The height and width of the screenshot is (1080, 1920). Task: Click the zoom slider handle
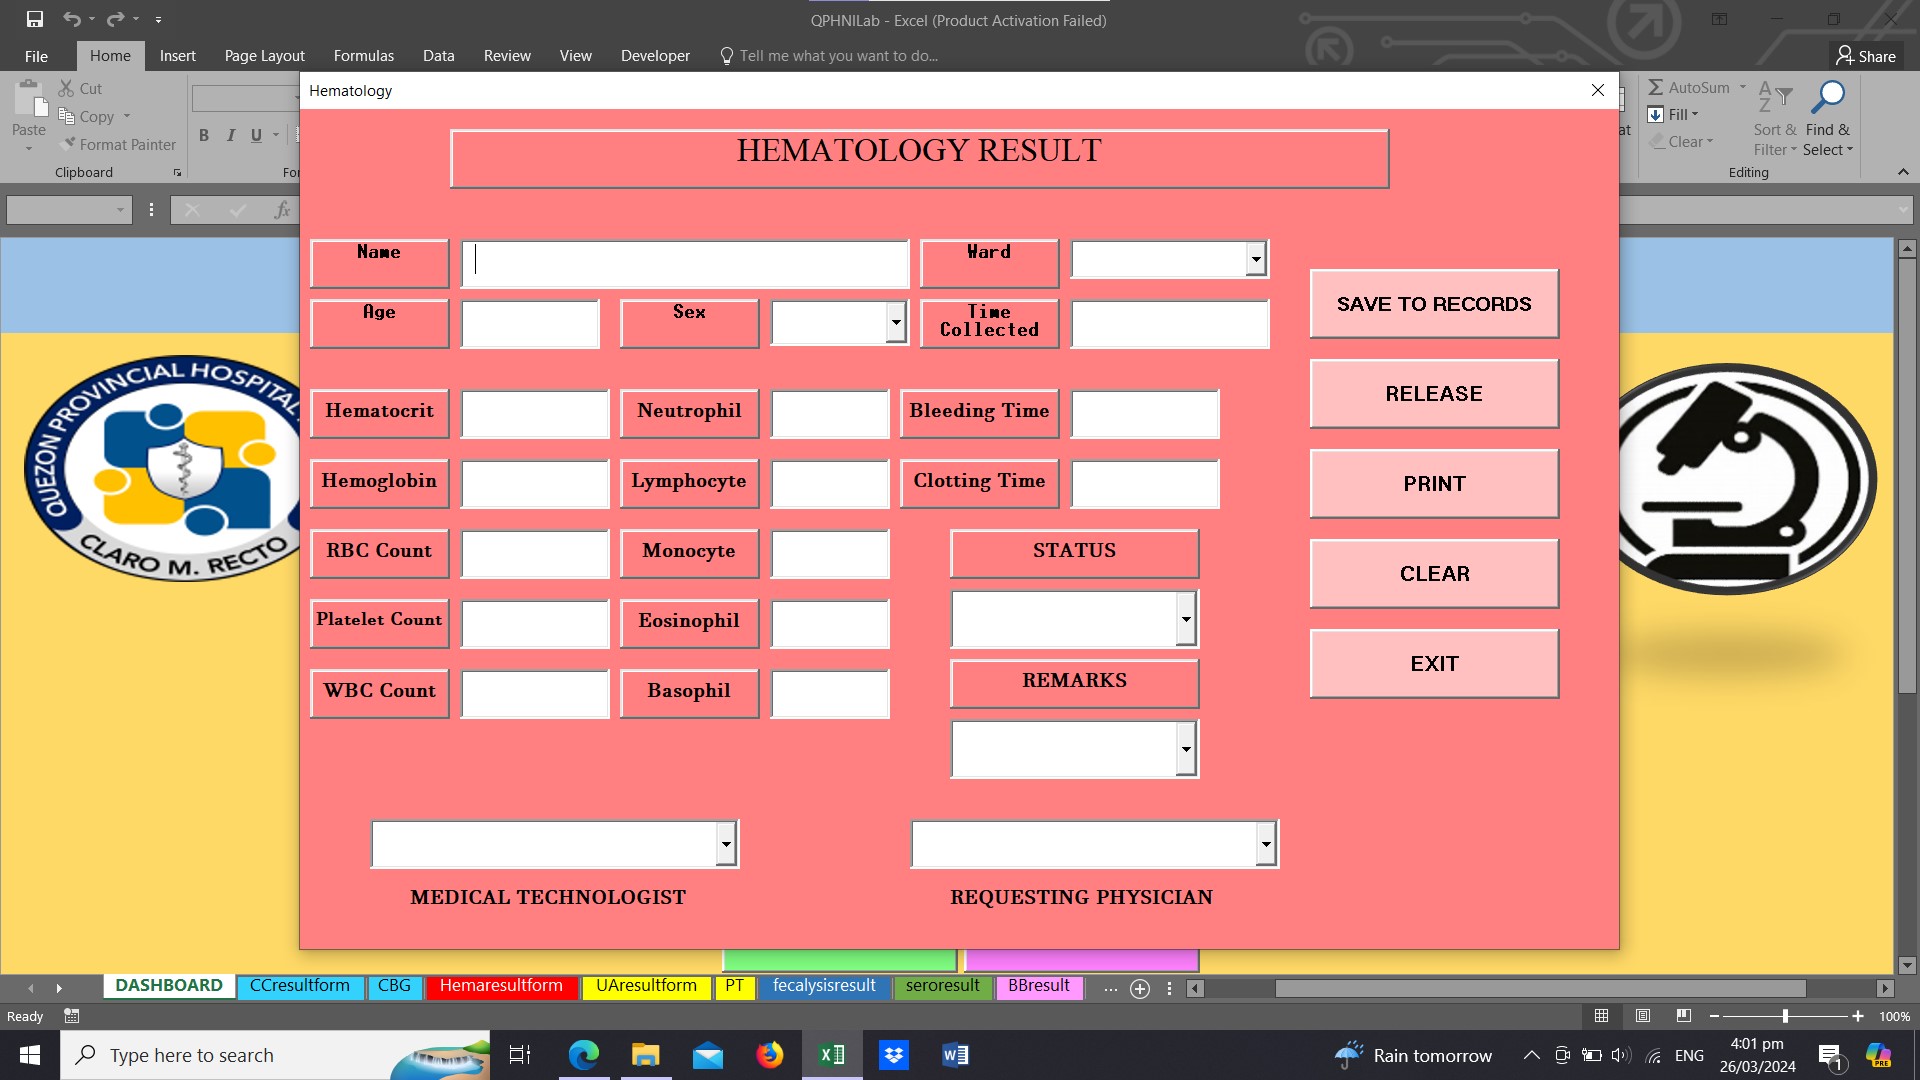coord(1785,1016)
